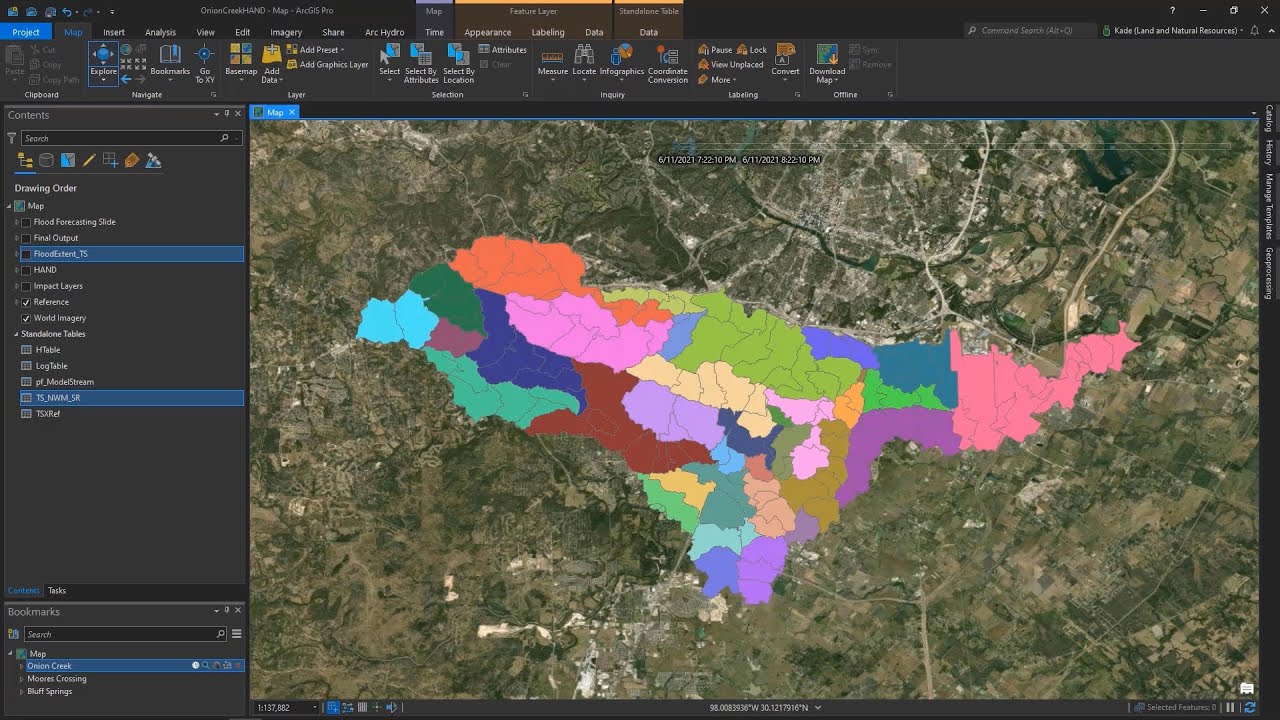Image resolution: width=1280 pixels, height=720 pixels.
Task: Open Select By Attributes
Action: 421,62
